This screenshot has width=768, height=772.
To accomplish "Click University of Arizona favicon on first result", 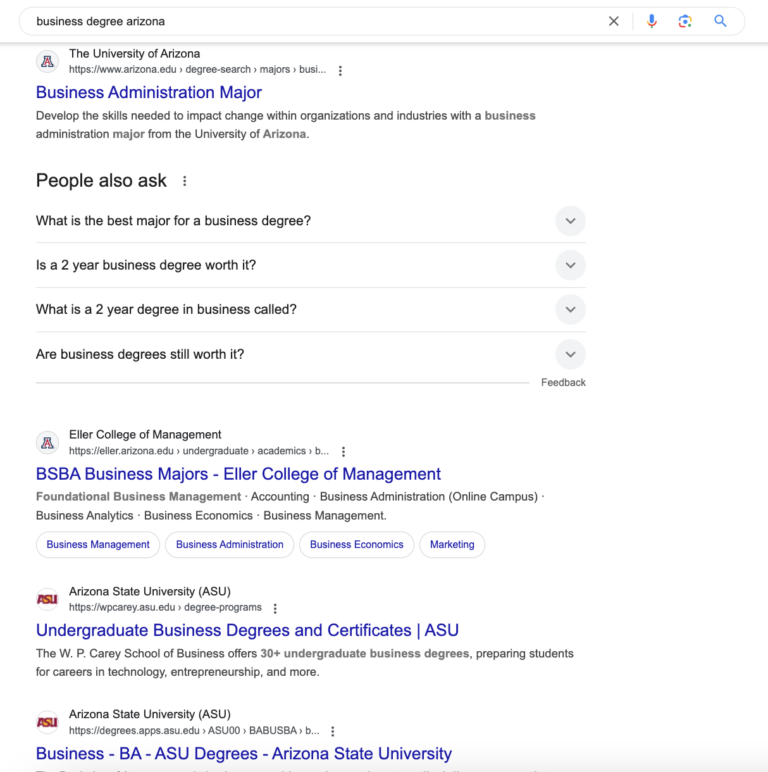I will (48, 62).
